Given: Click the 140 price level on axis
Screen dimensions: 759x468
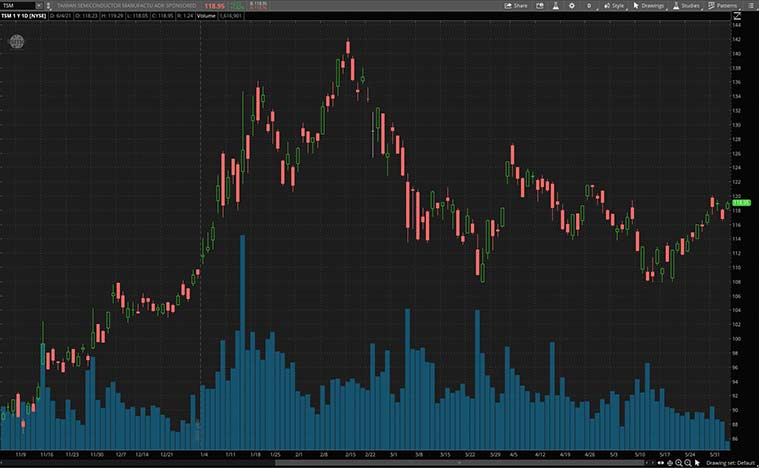Looking at the screenshot, I should point(737,54).
